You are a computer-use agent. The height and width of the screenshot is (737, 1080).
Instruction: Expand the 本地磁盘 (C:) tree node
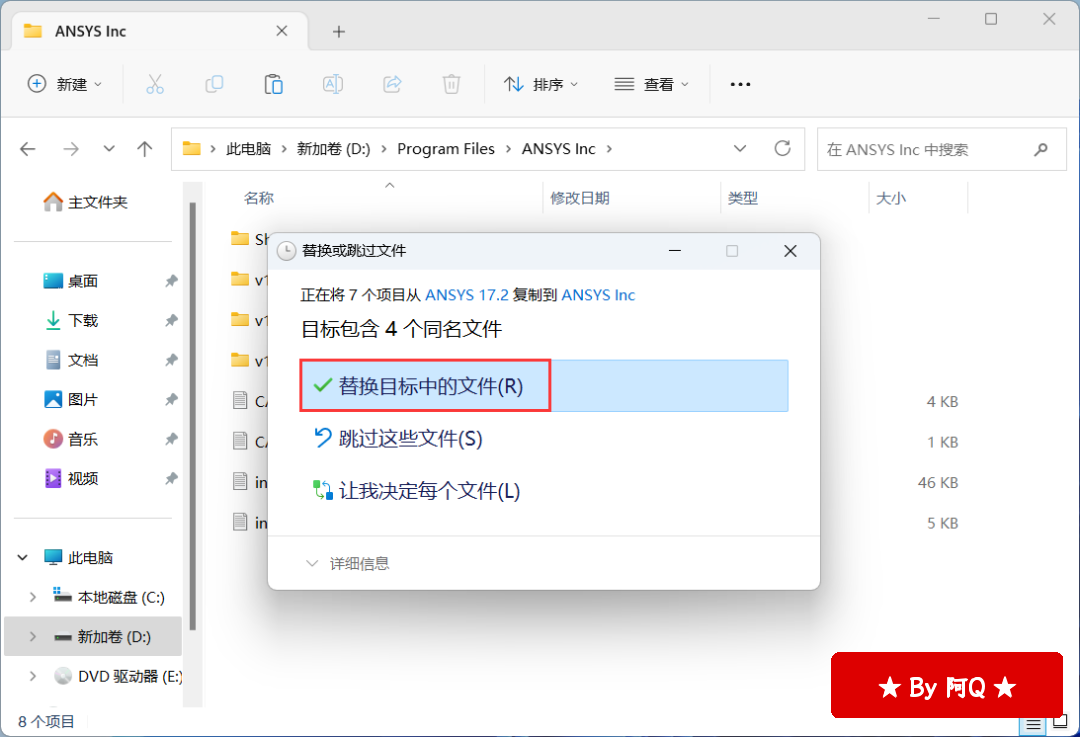click(32, 597)
